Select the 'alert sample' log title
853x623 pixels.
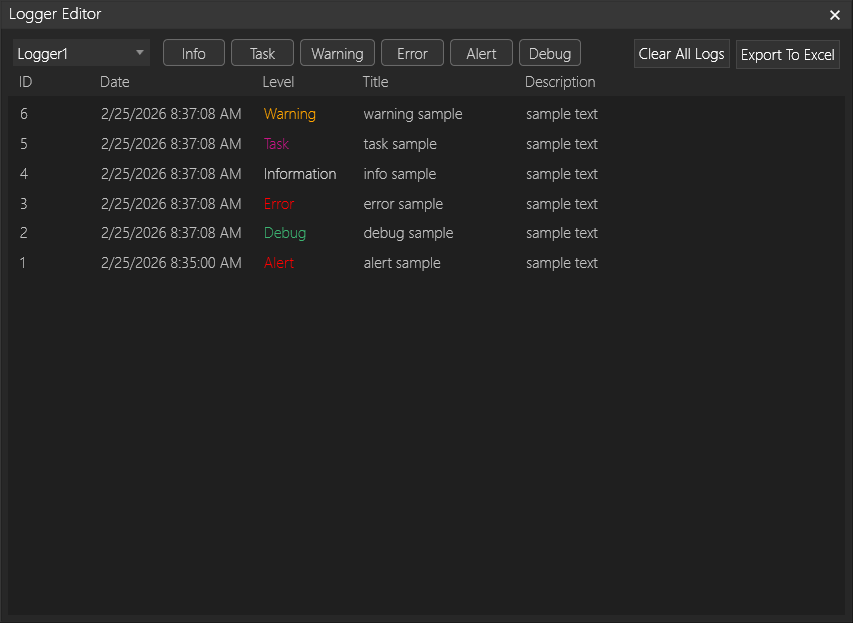[x=402, y=263]
